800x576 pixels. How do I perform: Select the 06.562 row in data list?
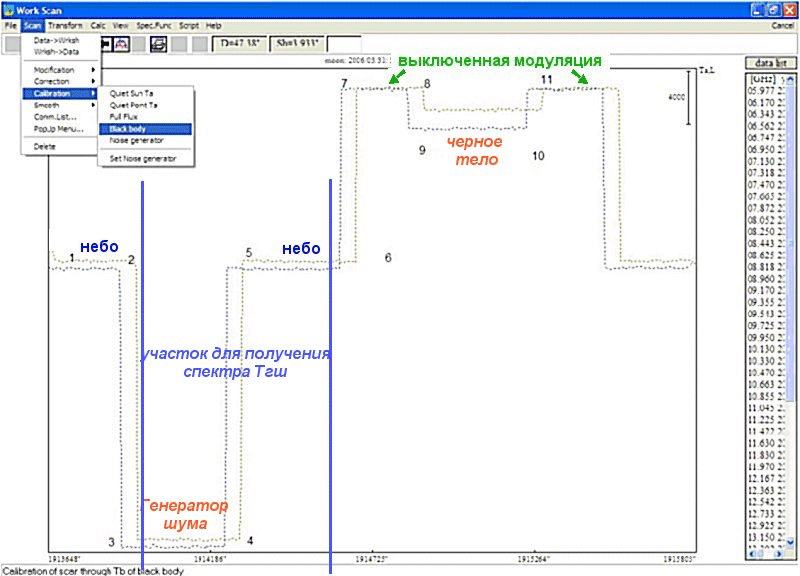(766, 126)
